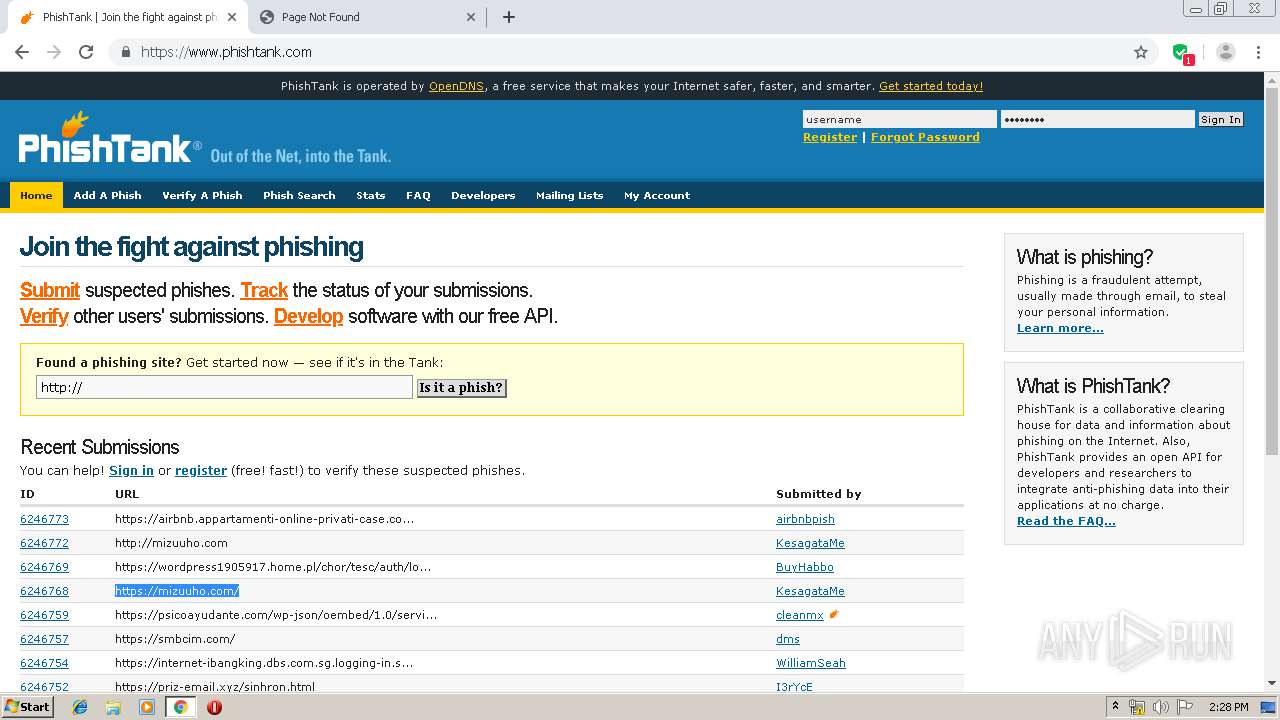The height and width of the screenshot is (720, 1280).
Task: Close the Page Not Found tab
Action: [472, 17]
